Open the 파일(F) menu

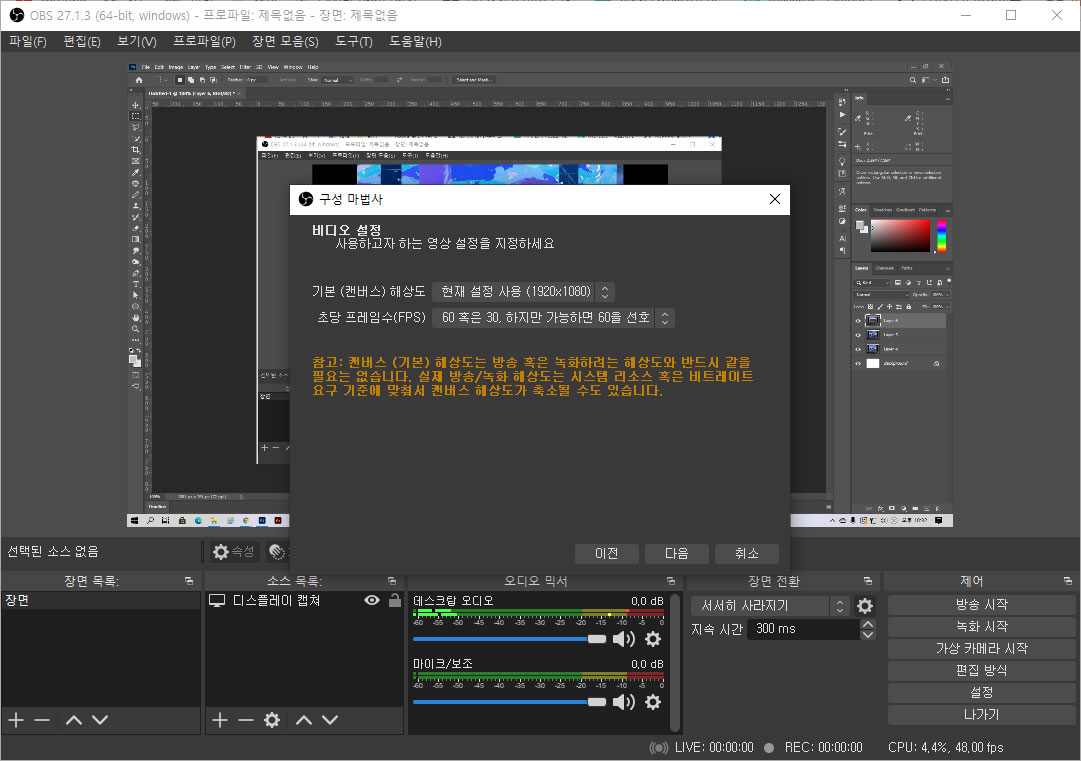28,41
